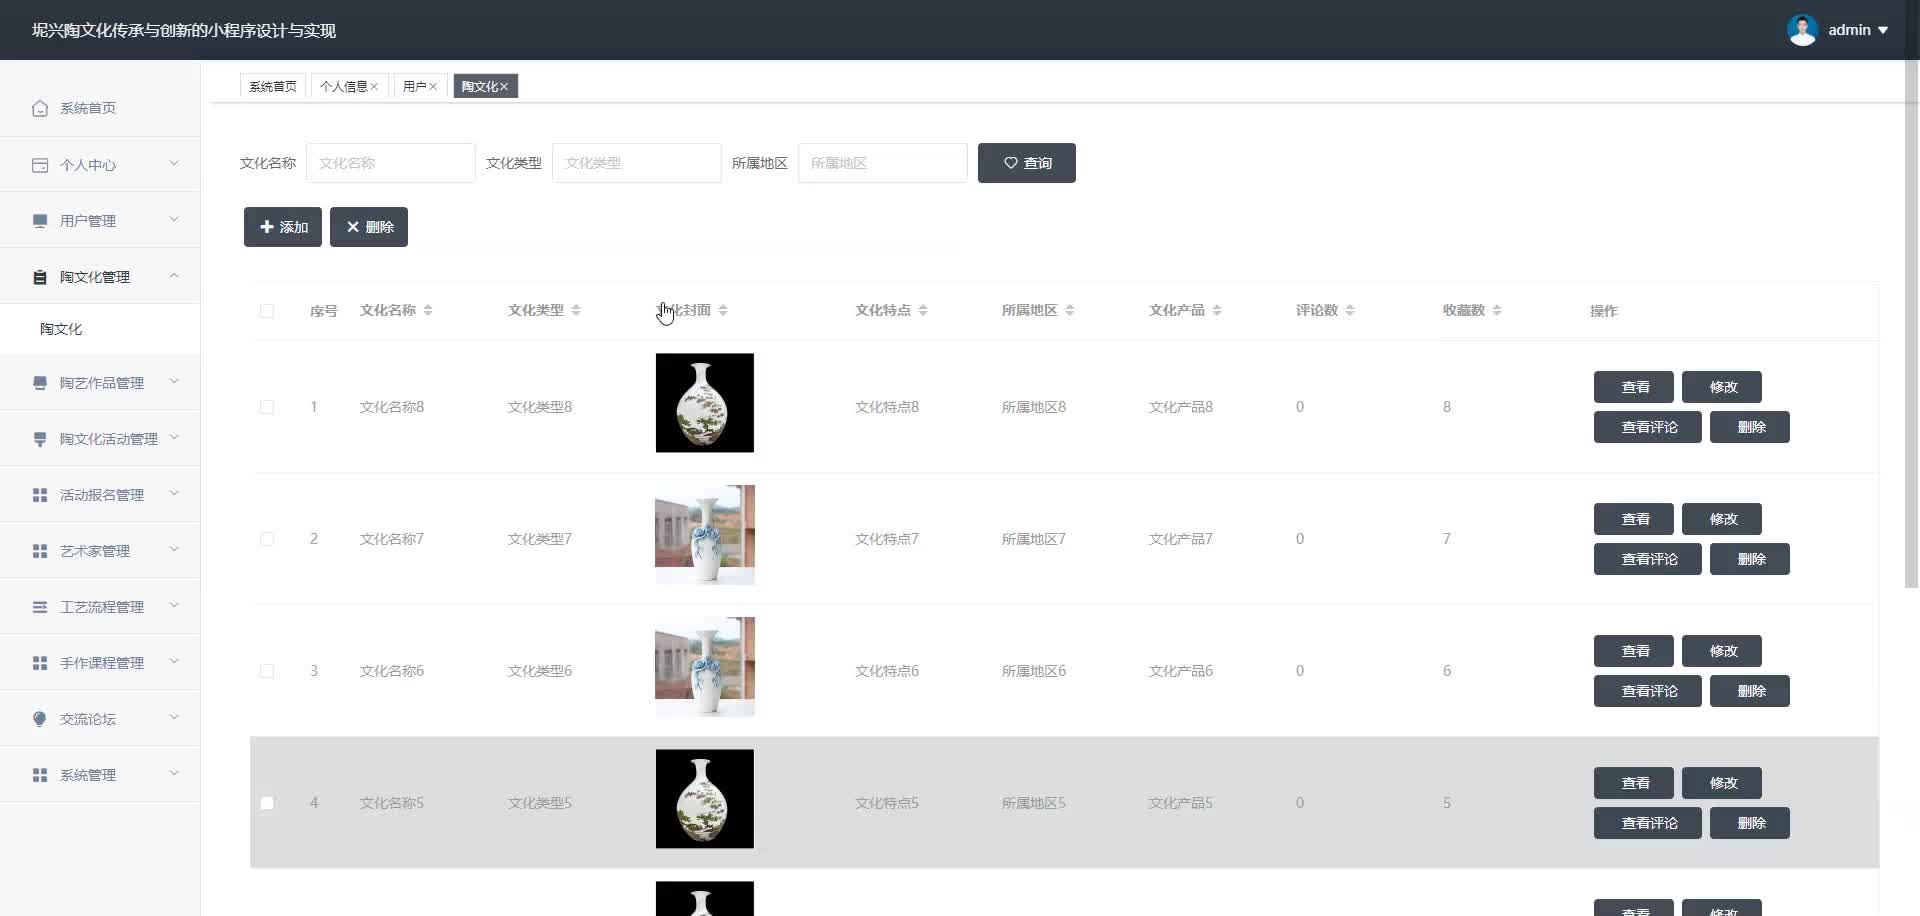
Task: Click 查看评论 for row 文化名称7
Action: (x=1648, y=559)
